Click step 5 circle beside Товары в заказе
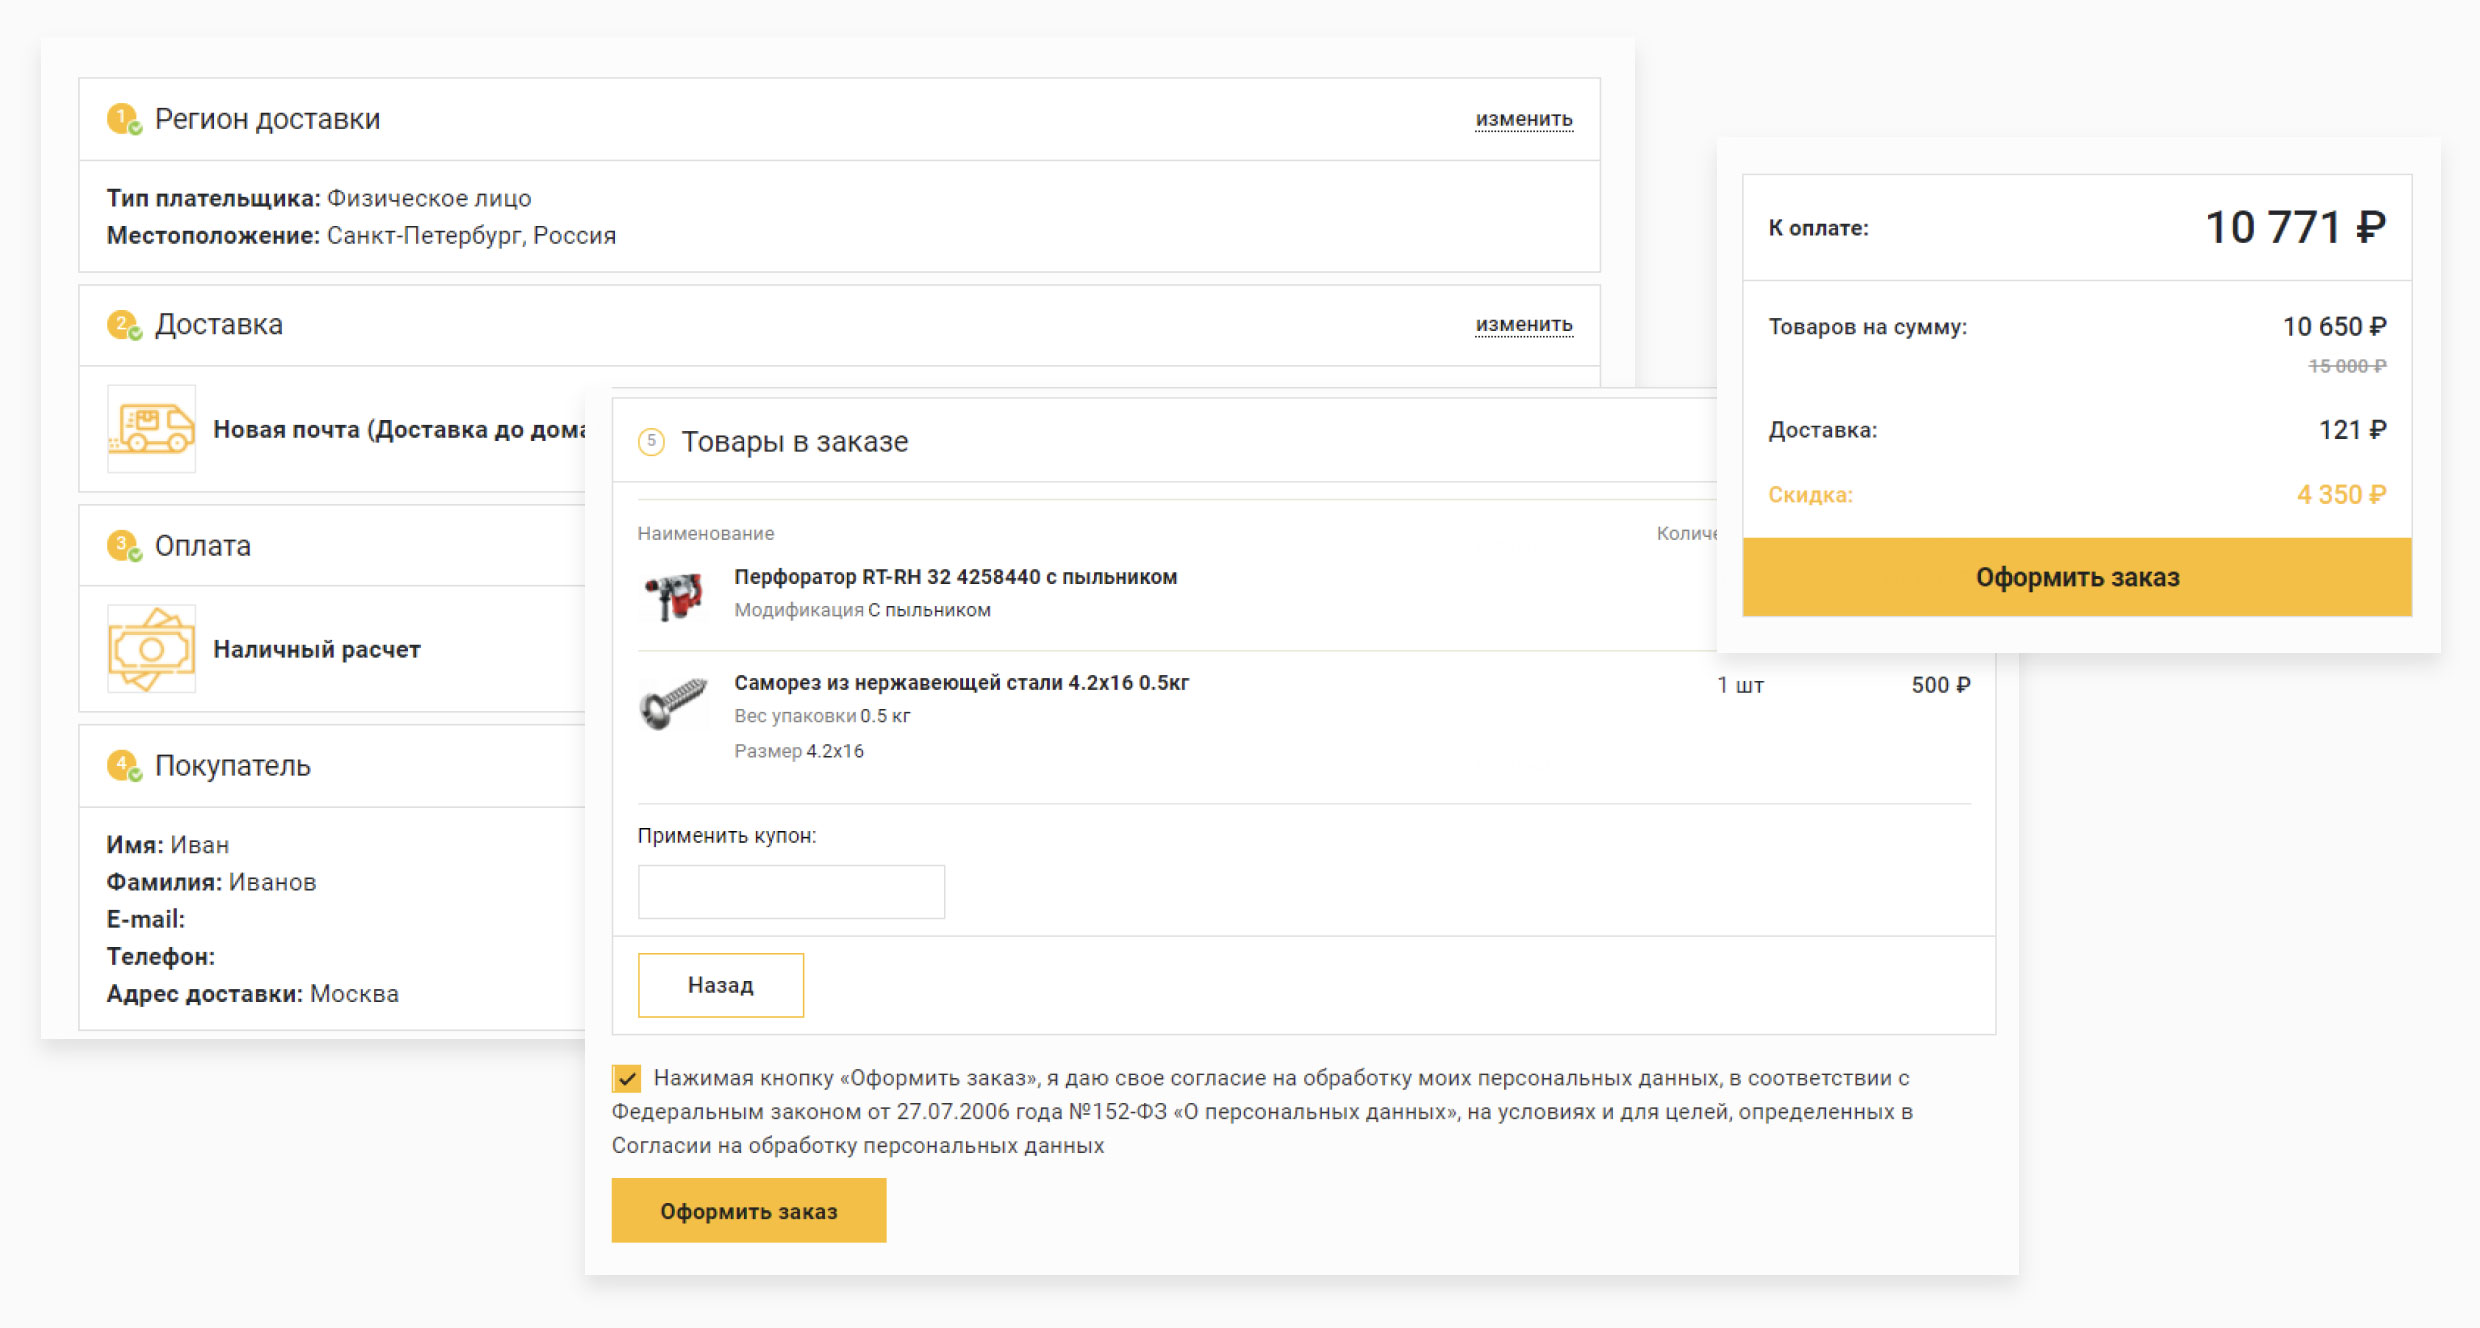Viewport: 2480px width, 1328px height. [x=651, y=442]
